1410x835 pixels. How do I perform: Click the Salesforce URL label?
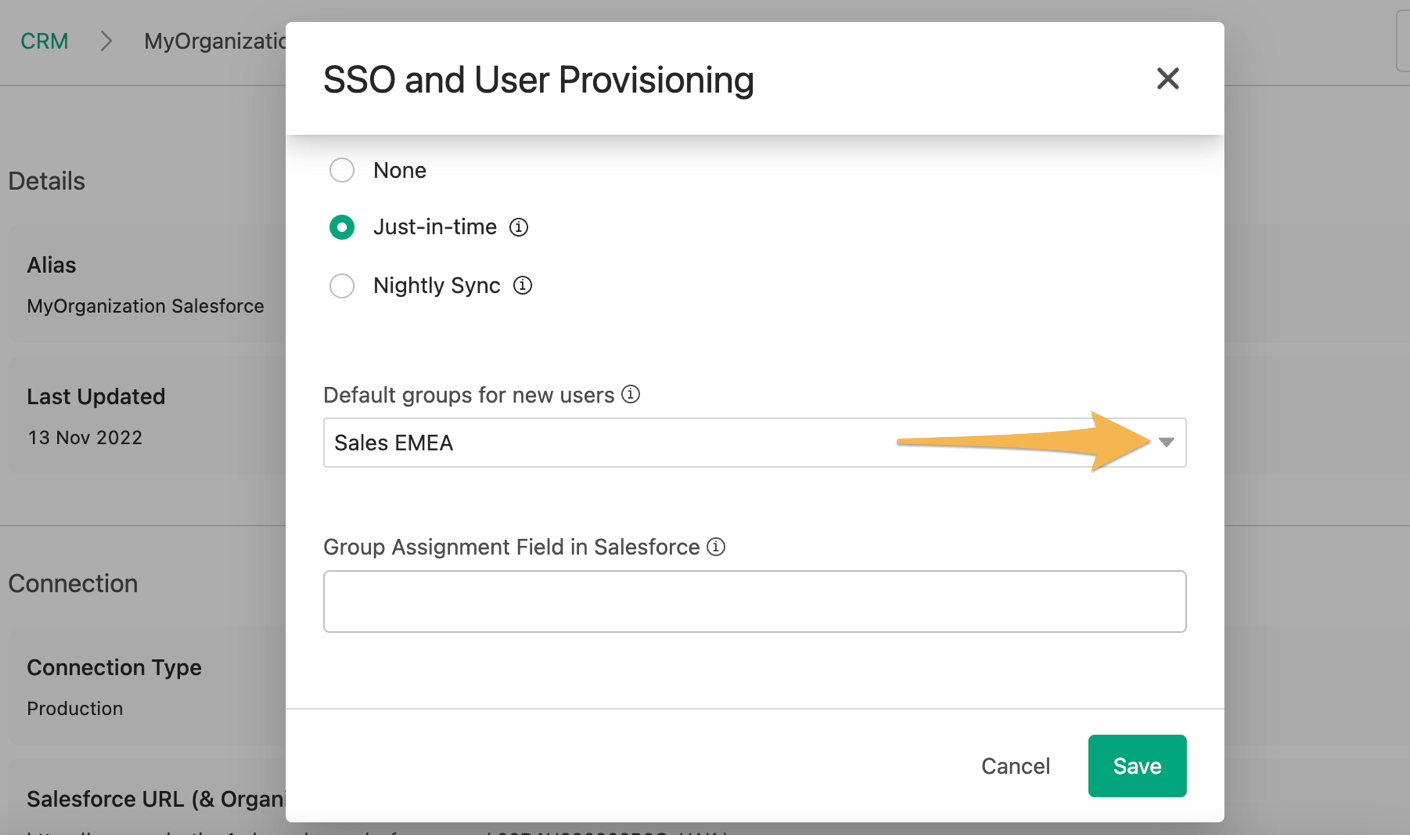156,799
